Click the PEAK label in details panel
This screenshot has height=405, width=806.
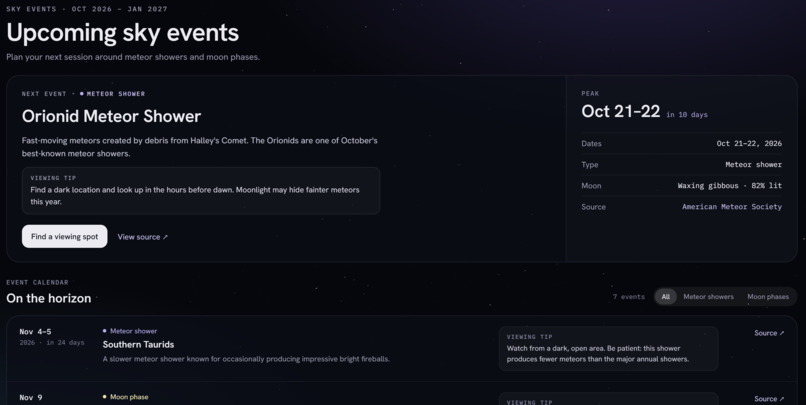(x=590, y=94)
